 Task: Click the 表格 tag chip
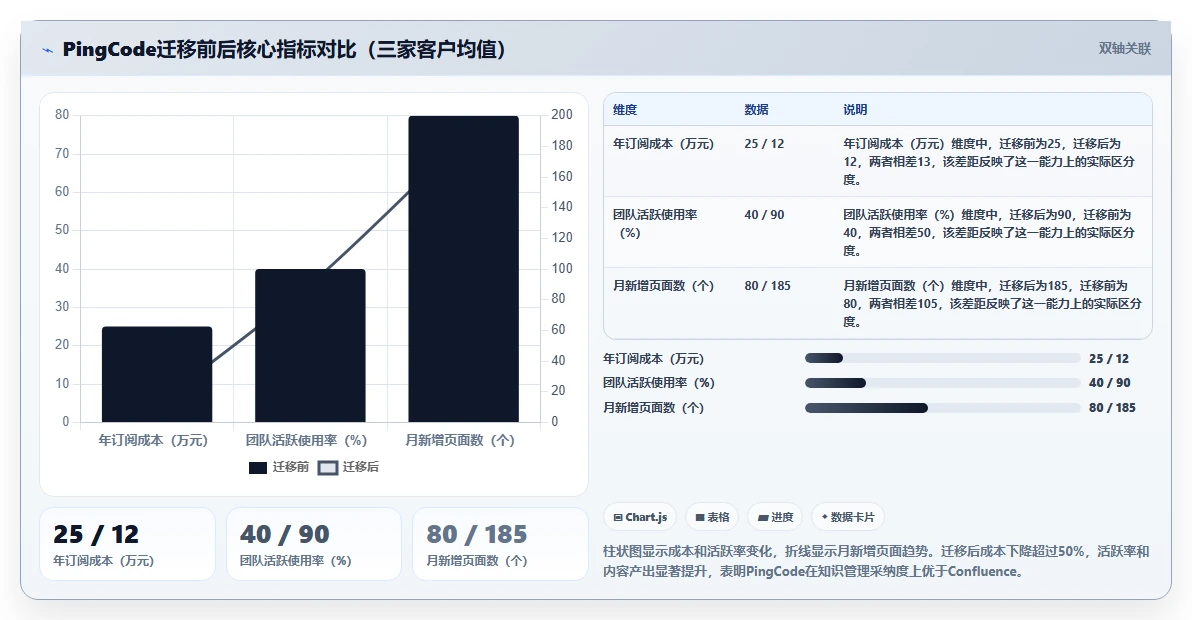point(712,517)
